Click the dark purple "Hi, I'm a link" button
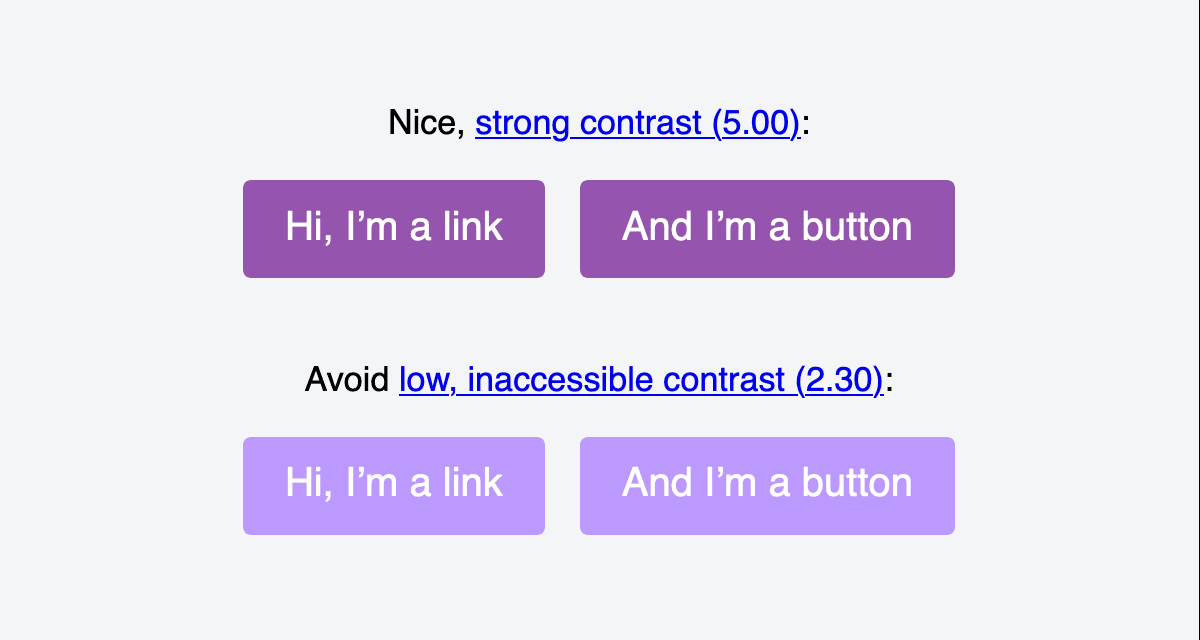 [x=394, y=229]
